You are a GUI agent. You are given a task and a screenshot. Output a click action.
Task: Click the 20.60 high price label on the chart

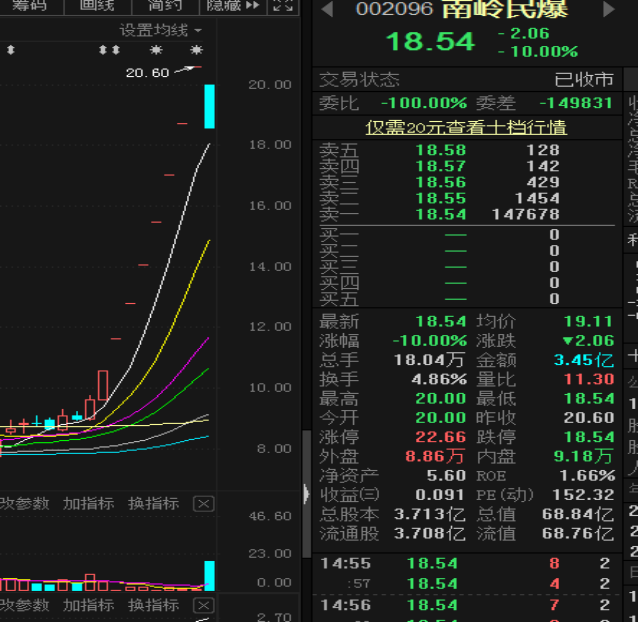click(x=147, y=73)
